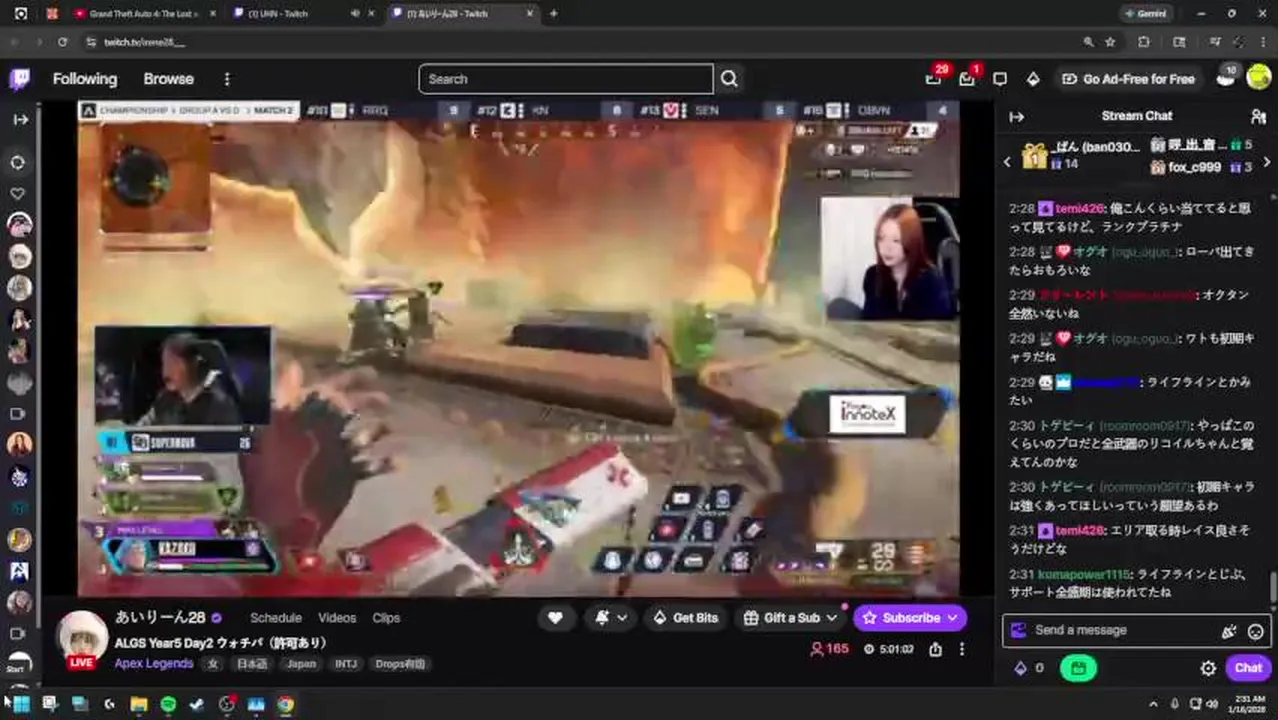Open the browser extensions puzzle icon
The image size is (1278, 720).
pyautogui.click(x=1144, y=42)
